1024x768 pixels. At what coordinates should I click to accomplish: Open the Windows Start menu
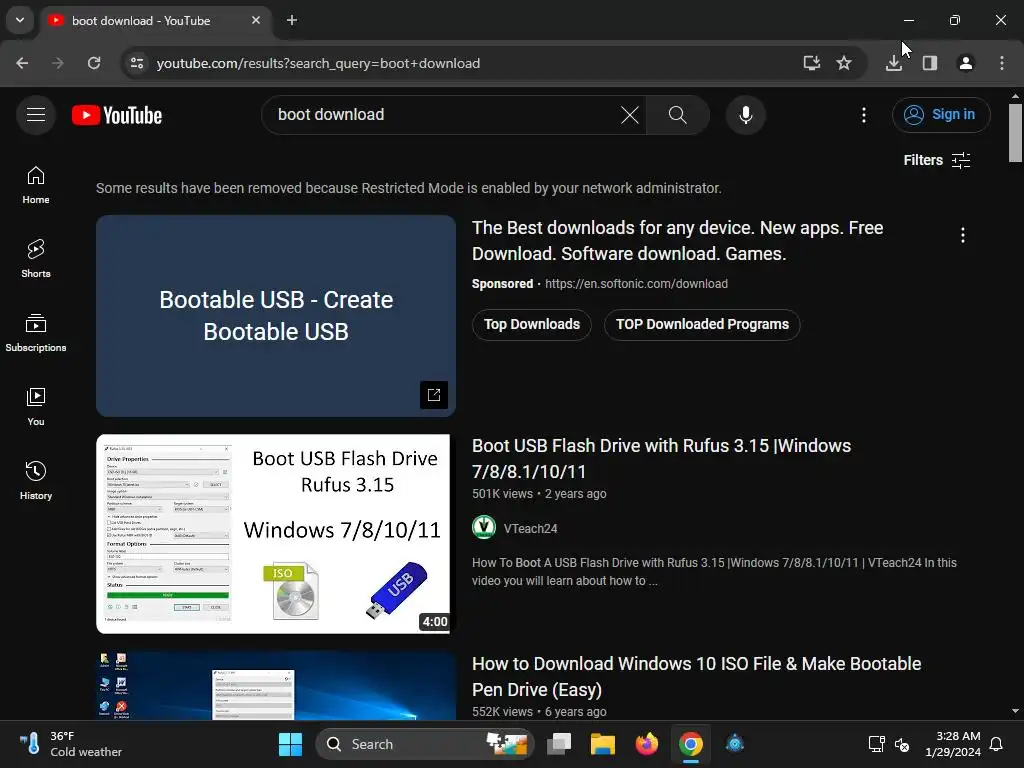click(x=290, y=744)
